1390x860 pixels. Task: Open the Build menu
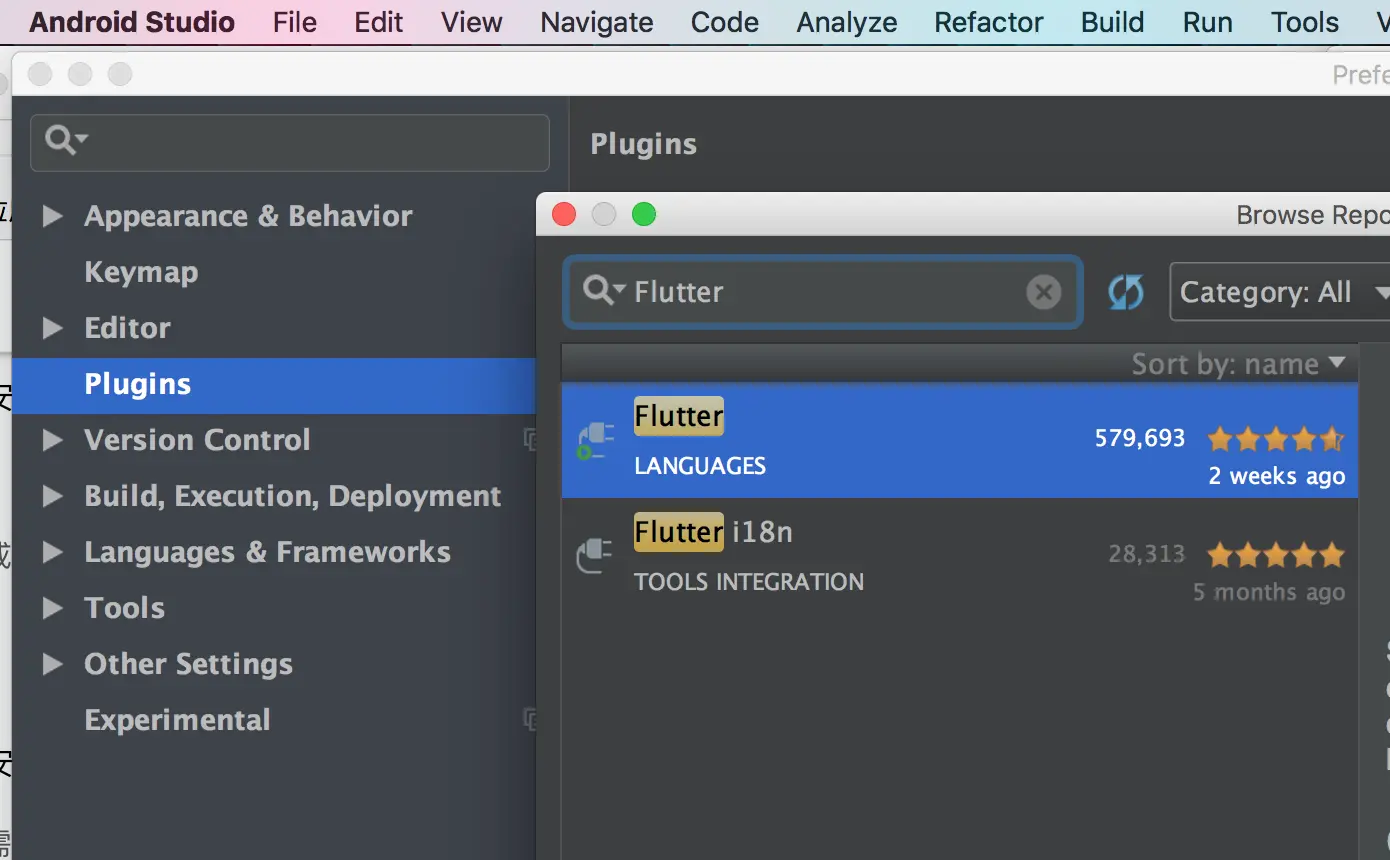[1112, 22]
